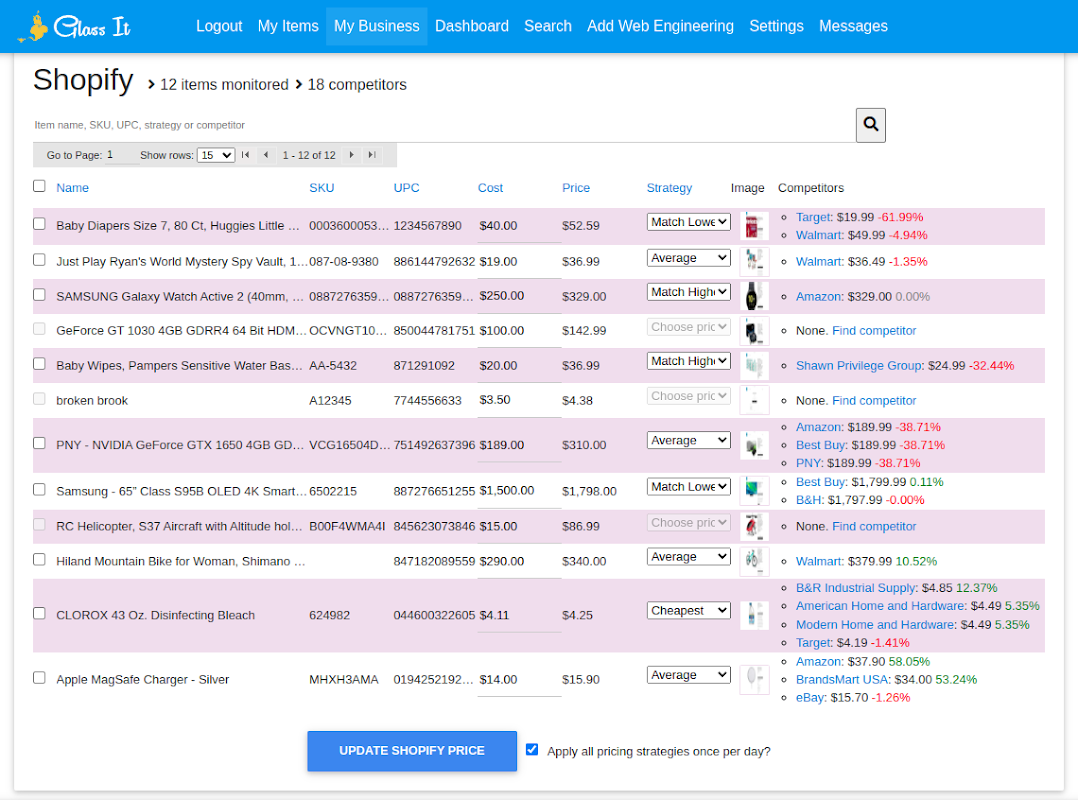Change strategy dropdown for Baby Diapers row
This screenshot has width=1078, height=800.
coord(688,222)
